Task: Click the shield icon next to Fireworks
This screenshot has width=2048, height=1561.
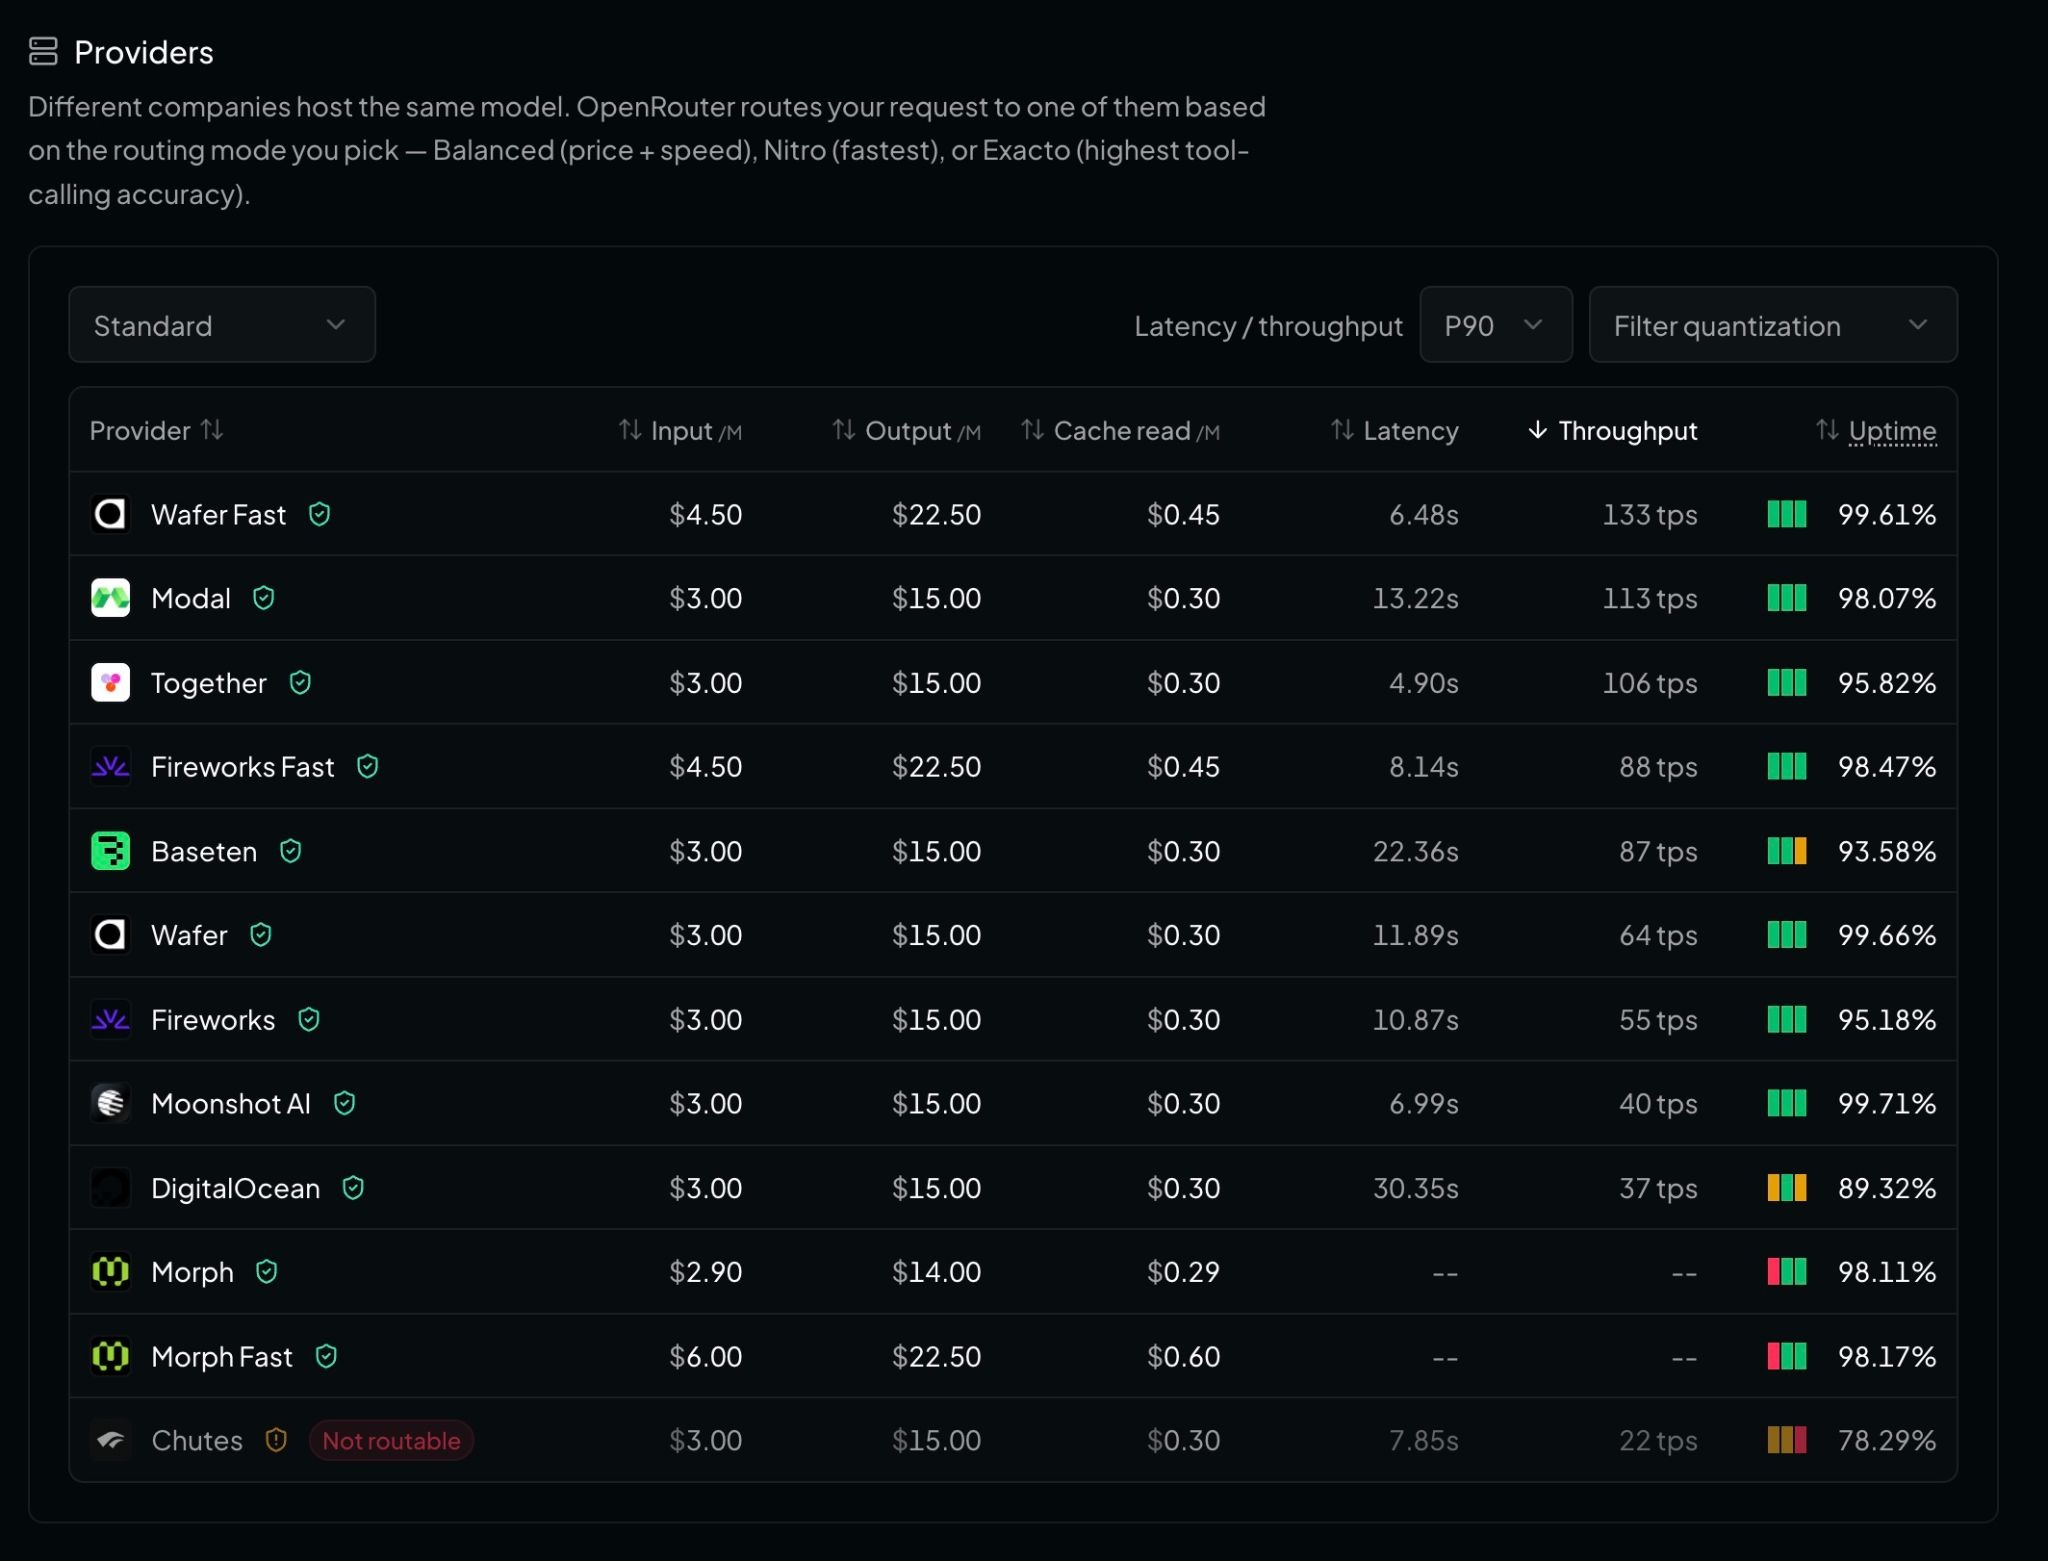Action: click(309, 1019)
